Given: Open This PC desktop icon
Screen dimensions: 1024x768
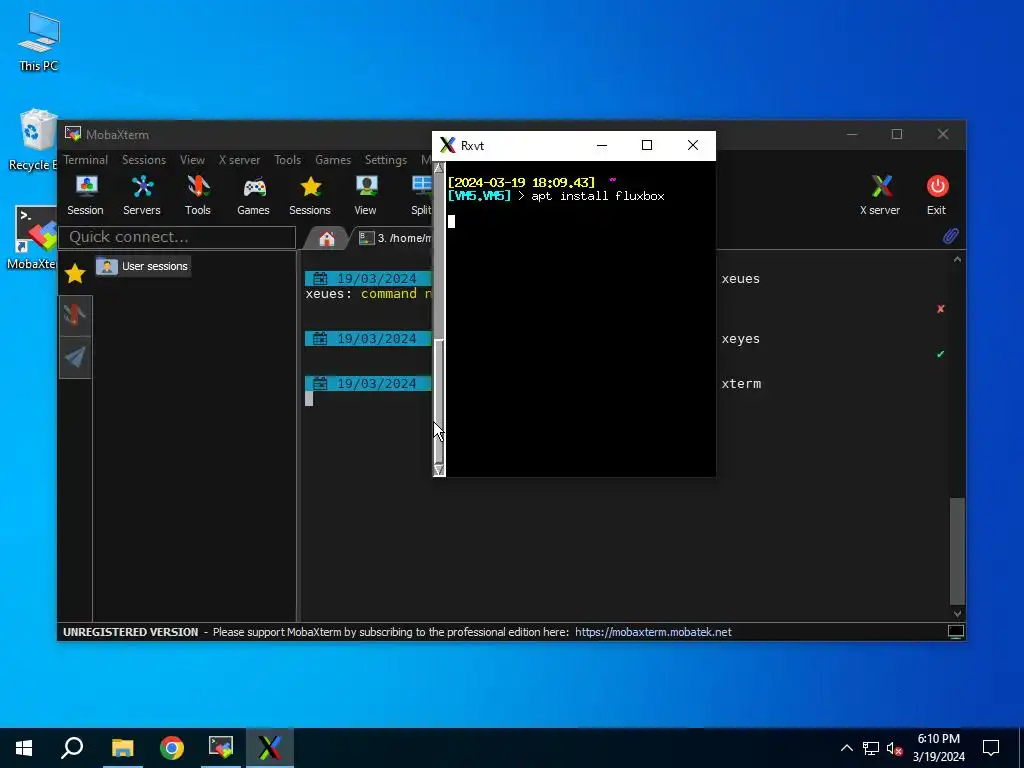Looking at the screenshot, I should pyautogui.click(x=39, y=42).
